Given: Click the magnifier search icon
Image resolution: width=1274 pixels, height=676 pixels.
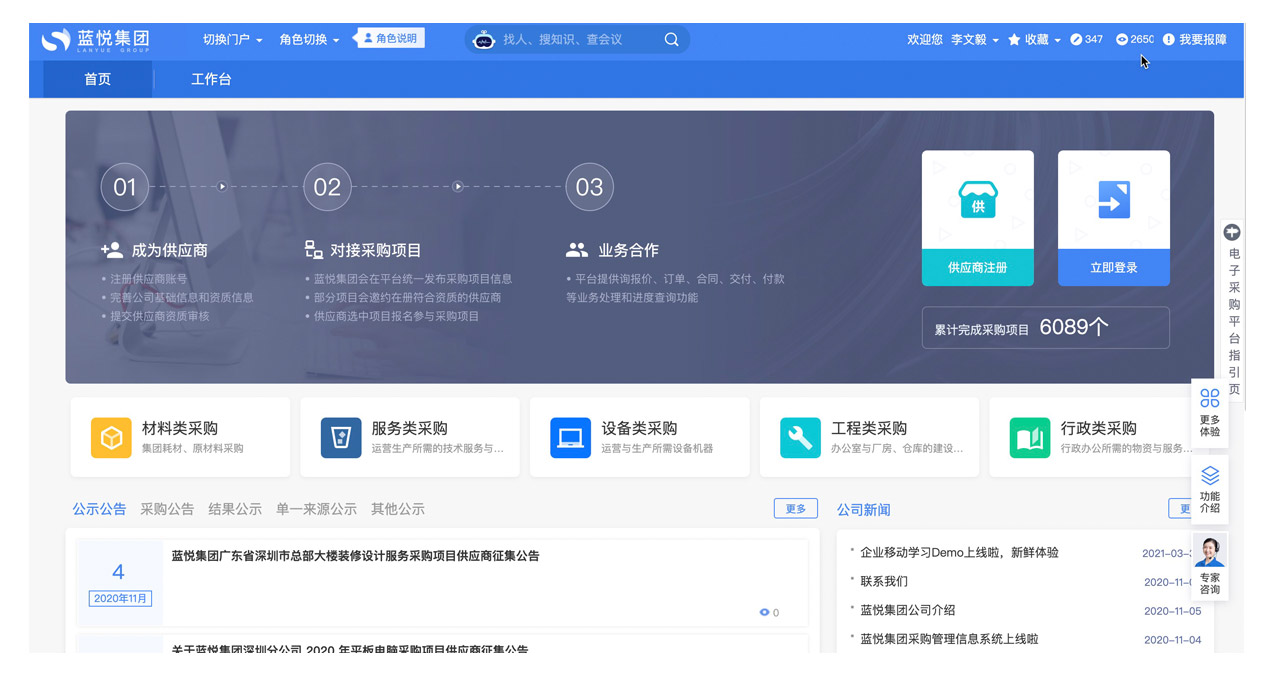Looking at the screenshot, I should (x=671, y=40).
